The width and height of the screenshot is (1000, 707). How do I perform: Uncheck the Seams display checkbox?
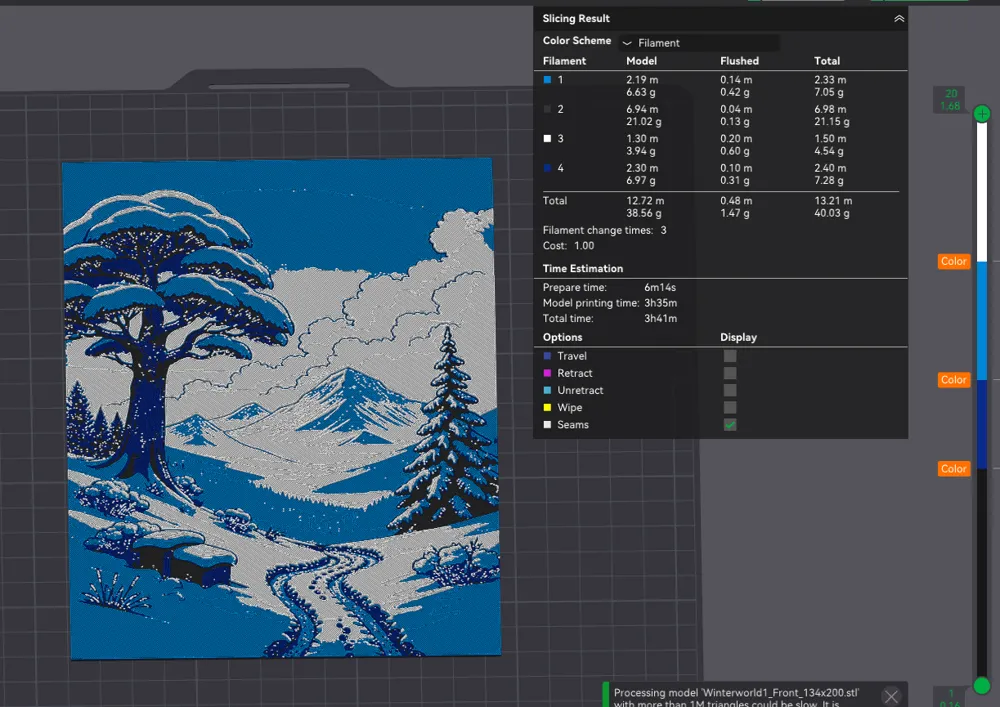pos(730,425)
